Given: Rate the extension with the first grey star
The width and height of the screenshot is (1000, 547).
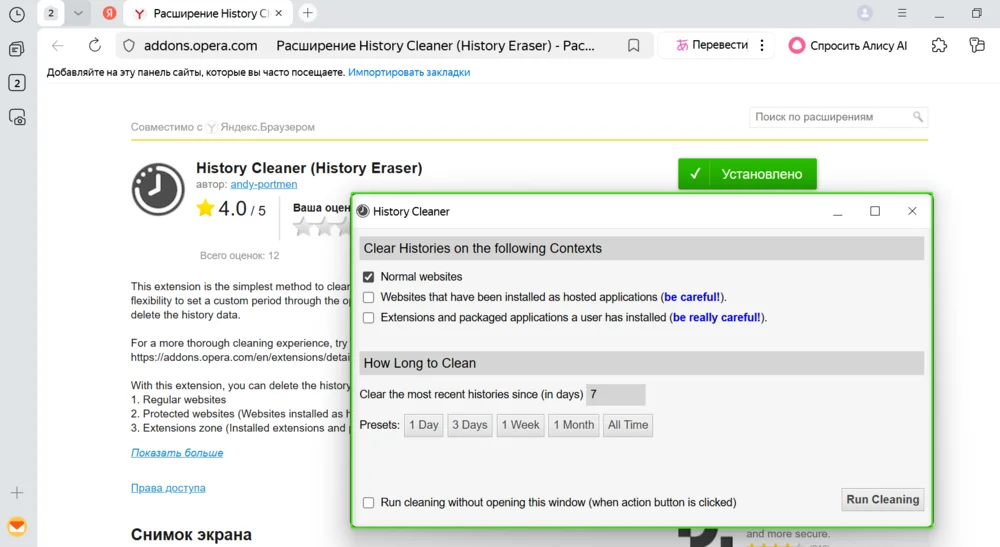Looking at the screenshot, I should coord(303,226).
